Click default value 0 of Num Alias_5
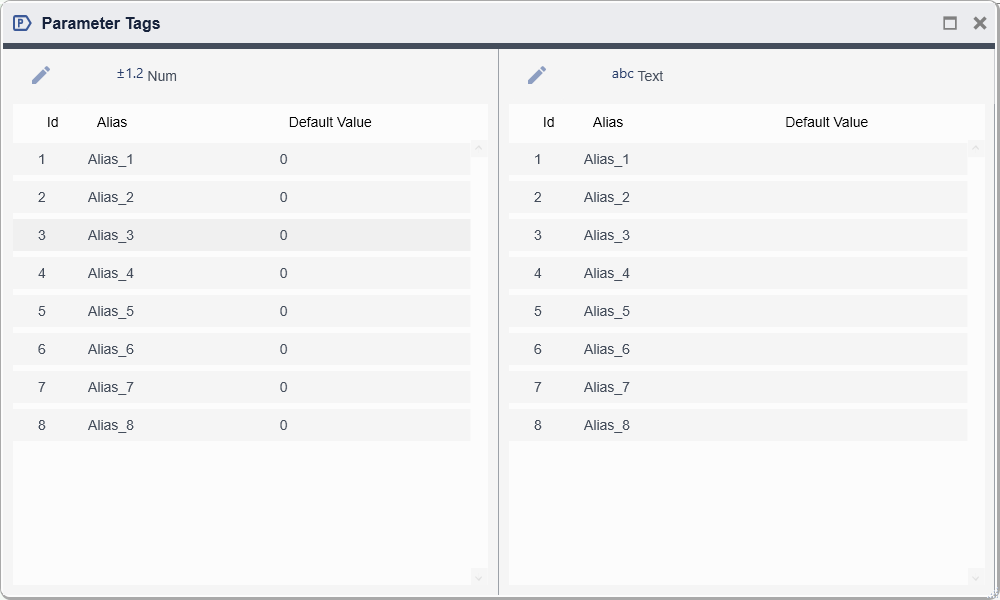1000x600 pixels. 284,311
